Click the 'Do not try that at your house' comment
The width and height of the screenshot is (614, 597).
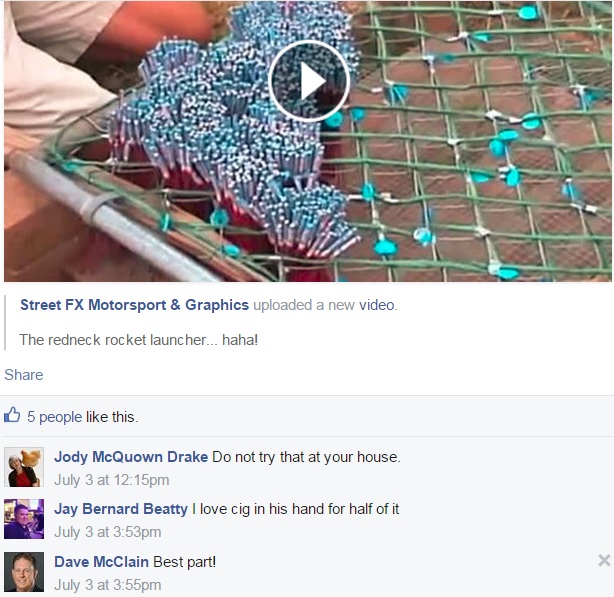(x=306, y=457)
